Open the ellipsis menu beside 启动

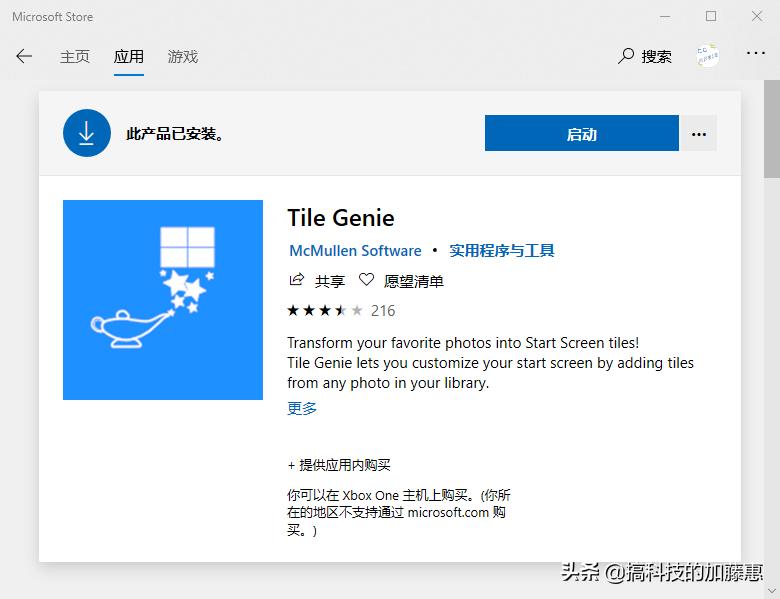(698, 133)
